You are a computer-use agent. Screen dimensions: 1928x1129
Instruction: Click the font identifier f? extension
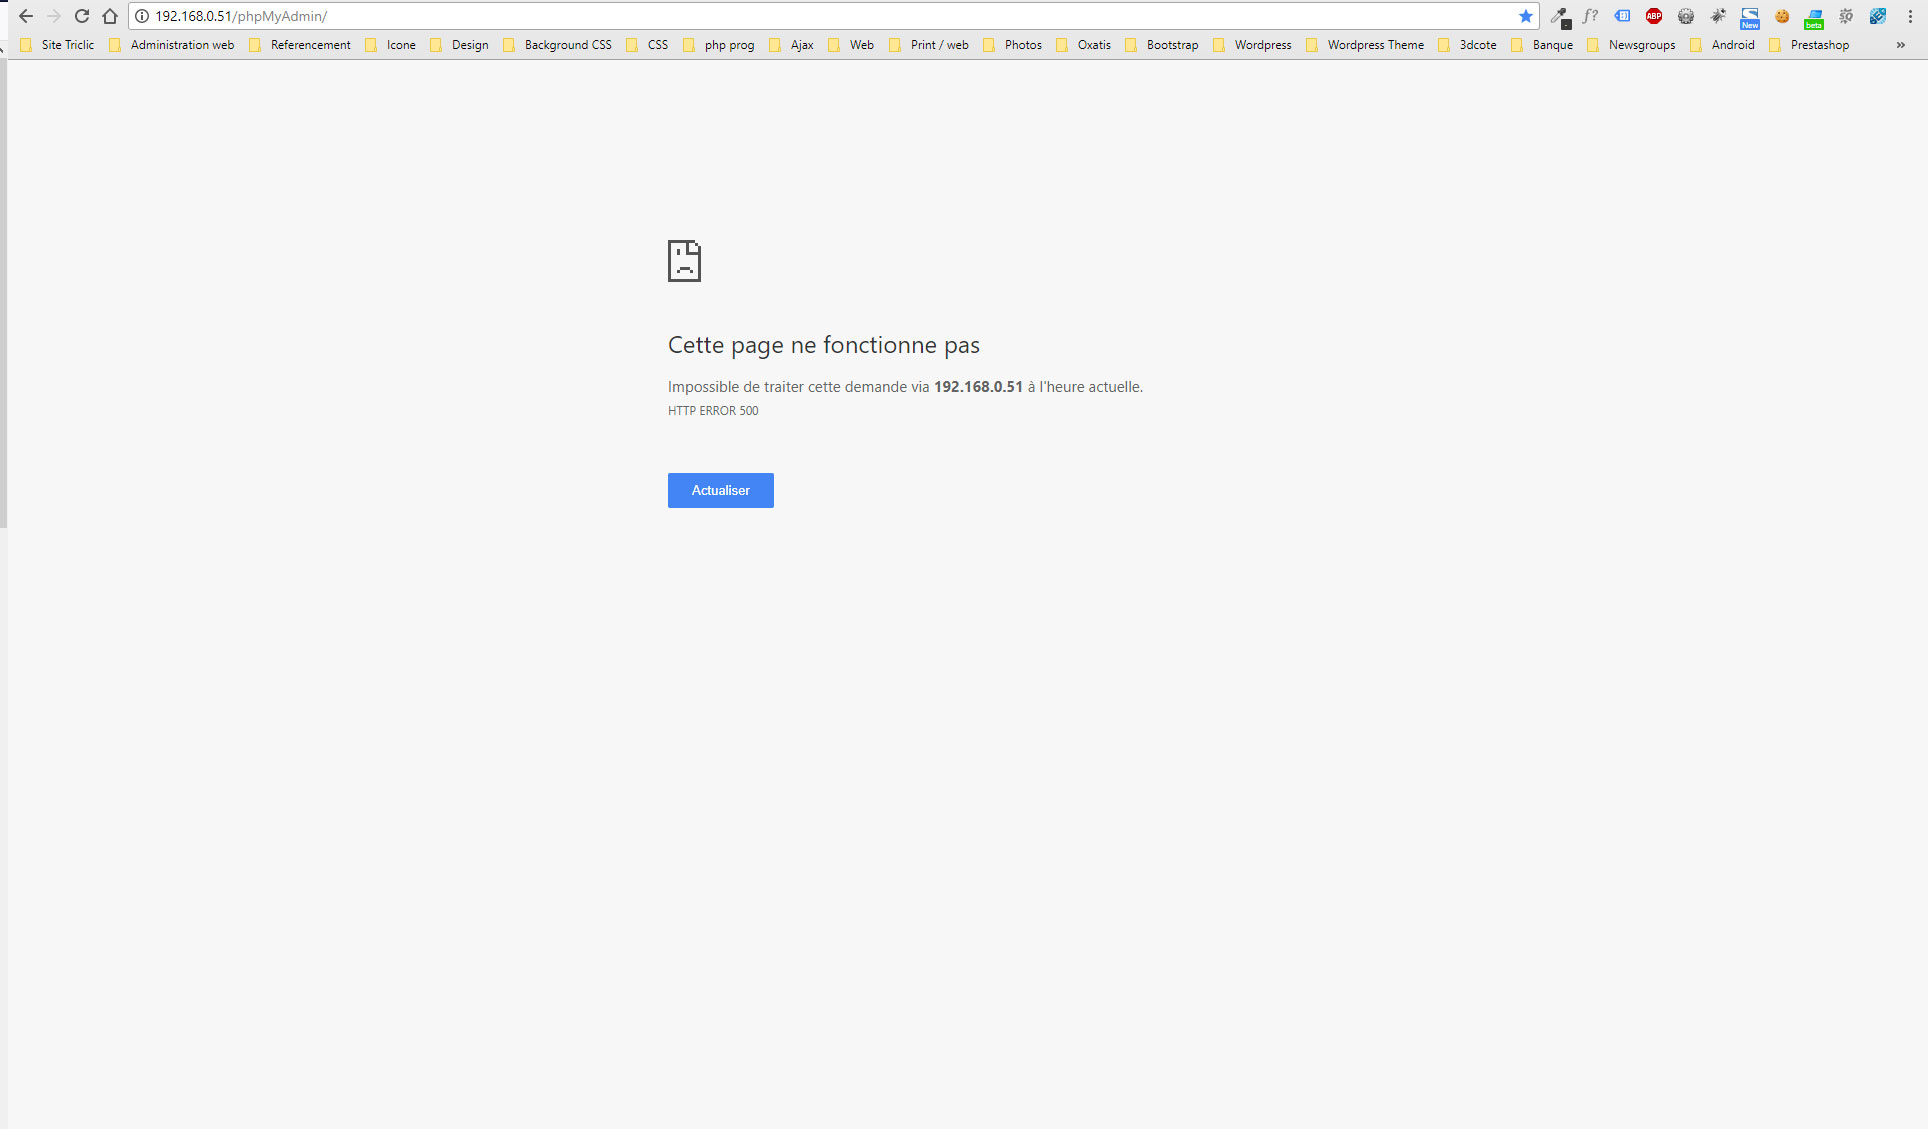[1590, 16]
